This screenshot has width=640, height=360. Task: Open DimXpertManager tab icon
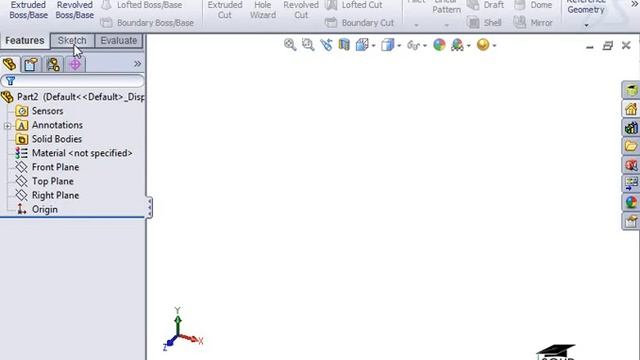[75, 64]
